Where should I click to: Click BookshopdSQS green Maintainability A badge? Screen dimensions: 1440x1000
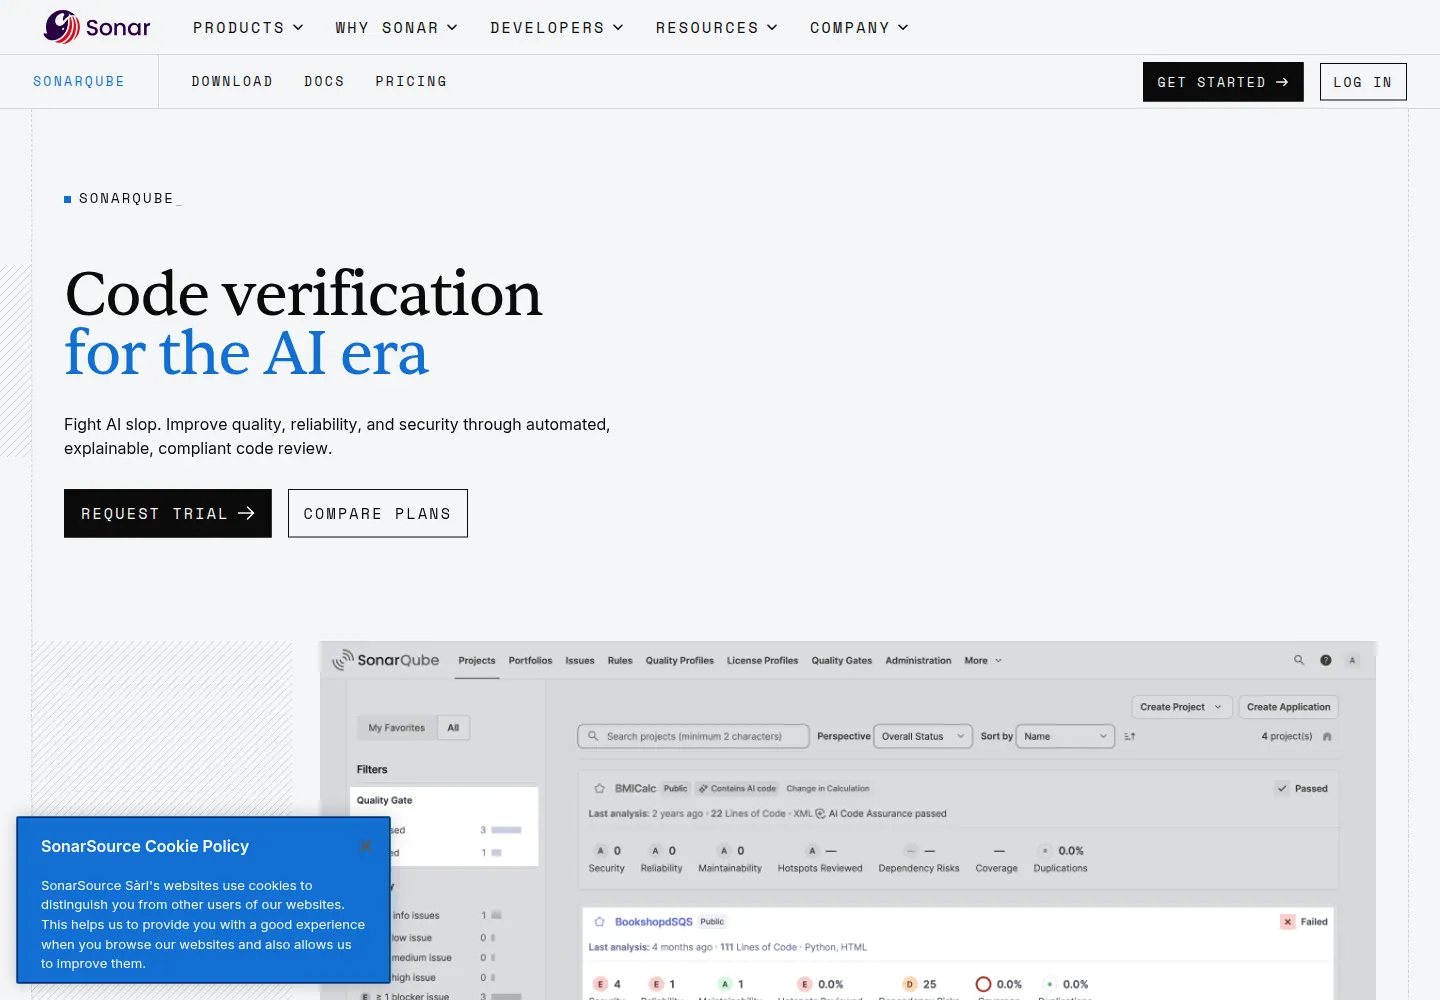pyautogui.click(x=725, y=984)
